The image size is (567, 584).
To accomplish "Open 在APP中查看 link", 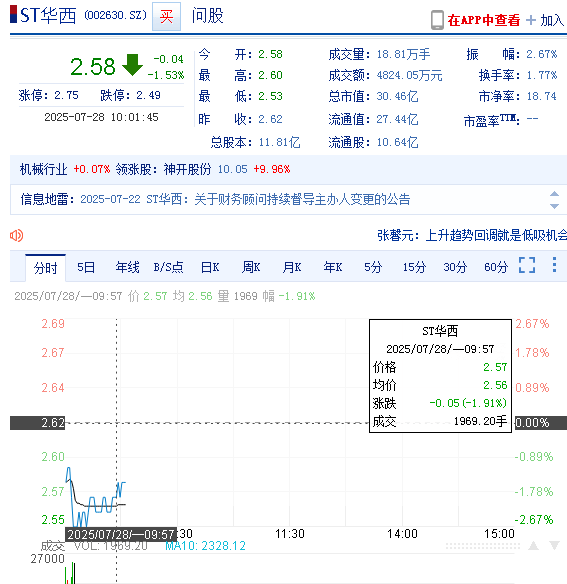I will [x=484, y=20].
